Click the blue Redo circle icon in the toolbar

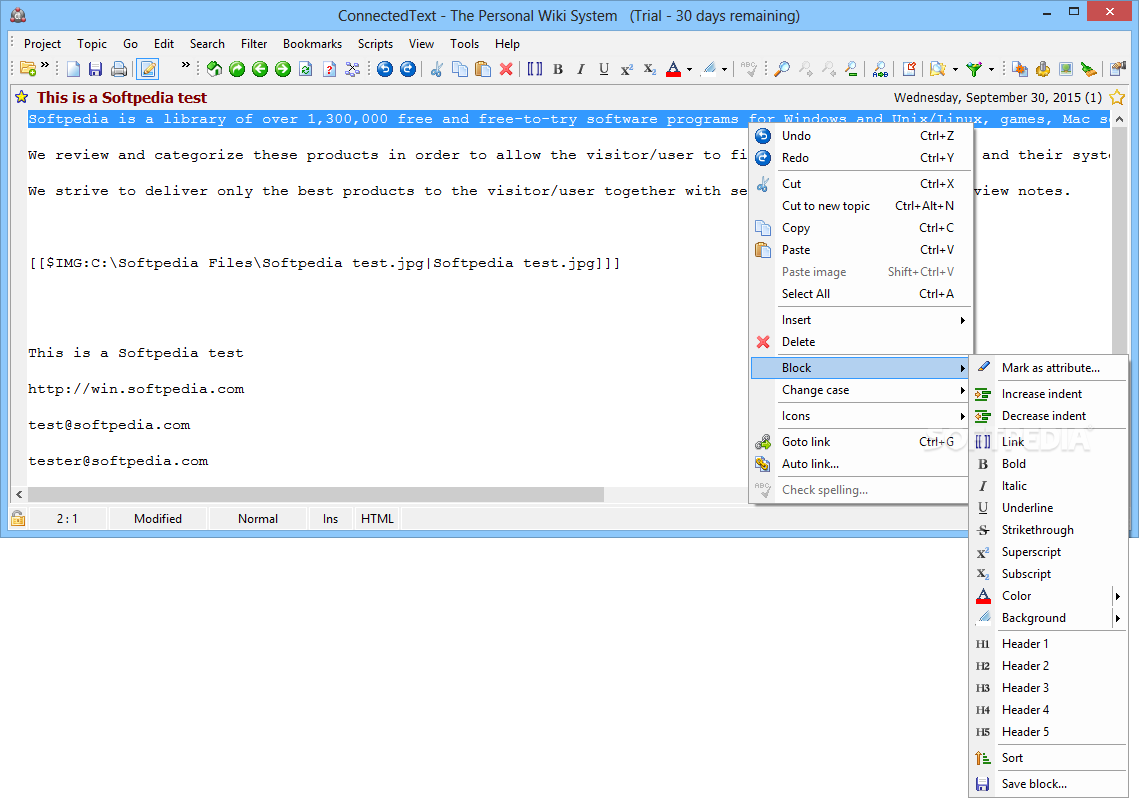point(408,69)
